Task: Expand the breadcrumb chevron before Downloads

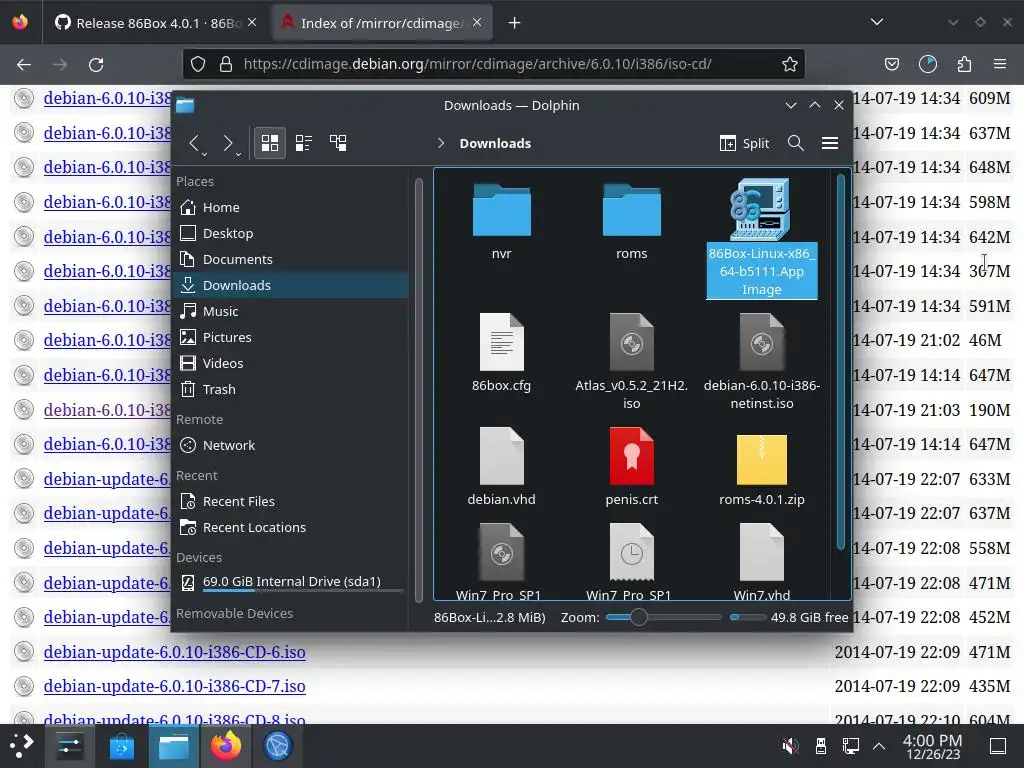Action: [x=441, y=143]
